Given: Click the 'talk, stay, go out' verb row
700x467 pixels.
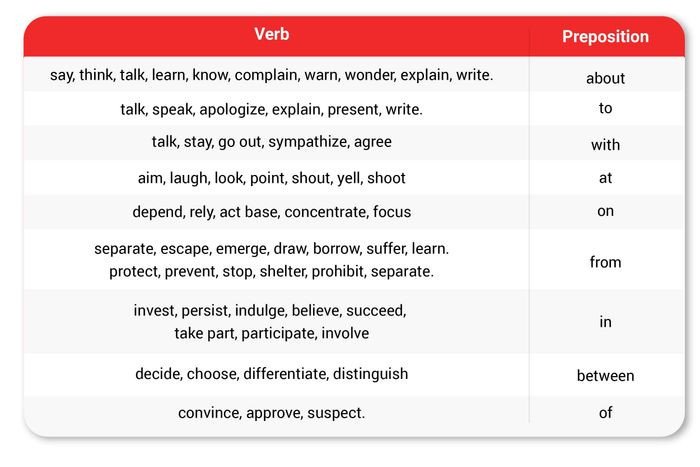Looking at the screenshot, I should coord(272,141).
